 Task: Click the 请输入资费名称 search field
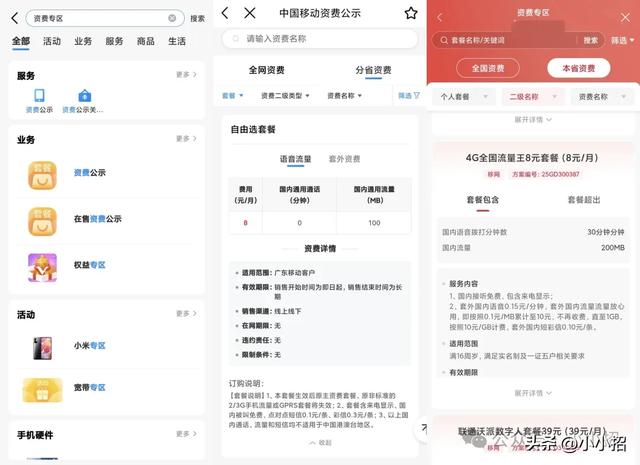coord(320,38)
